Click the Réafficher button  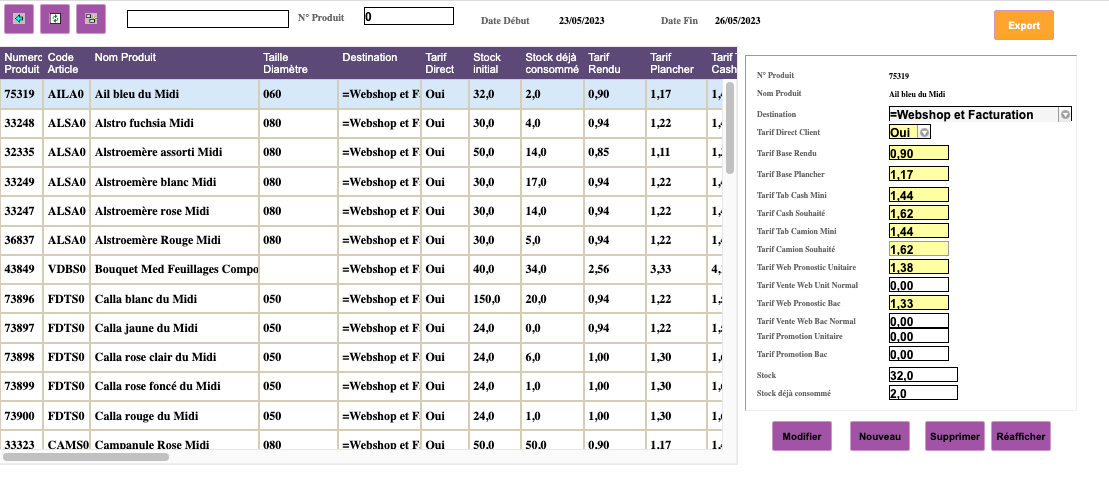pos(1021,436)
